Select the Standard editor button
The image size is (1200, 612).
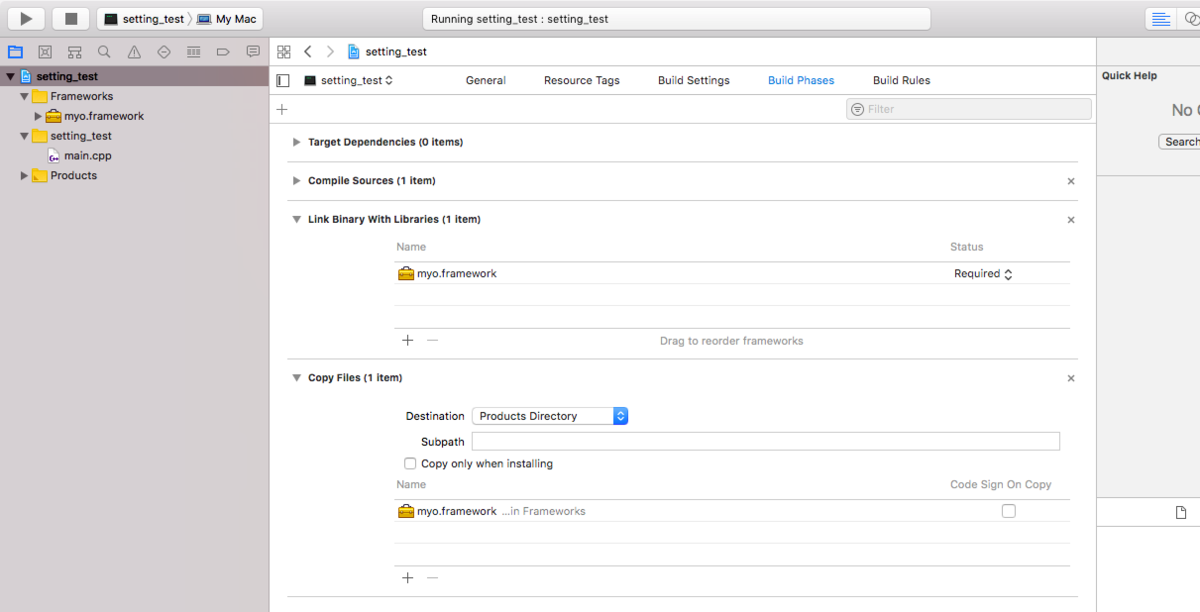(1160, 19)
